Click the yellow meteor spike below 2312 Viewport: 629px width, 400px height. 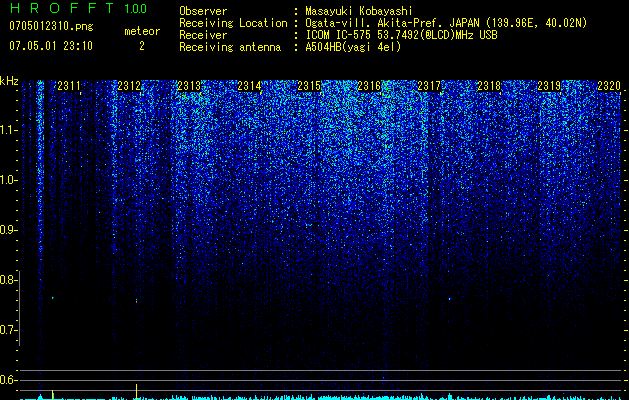point(136,392)
